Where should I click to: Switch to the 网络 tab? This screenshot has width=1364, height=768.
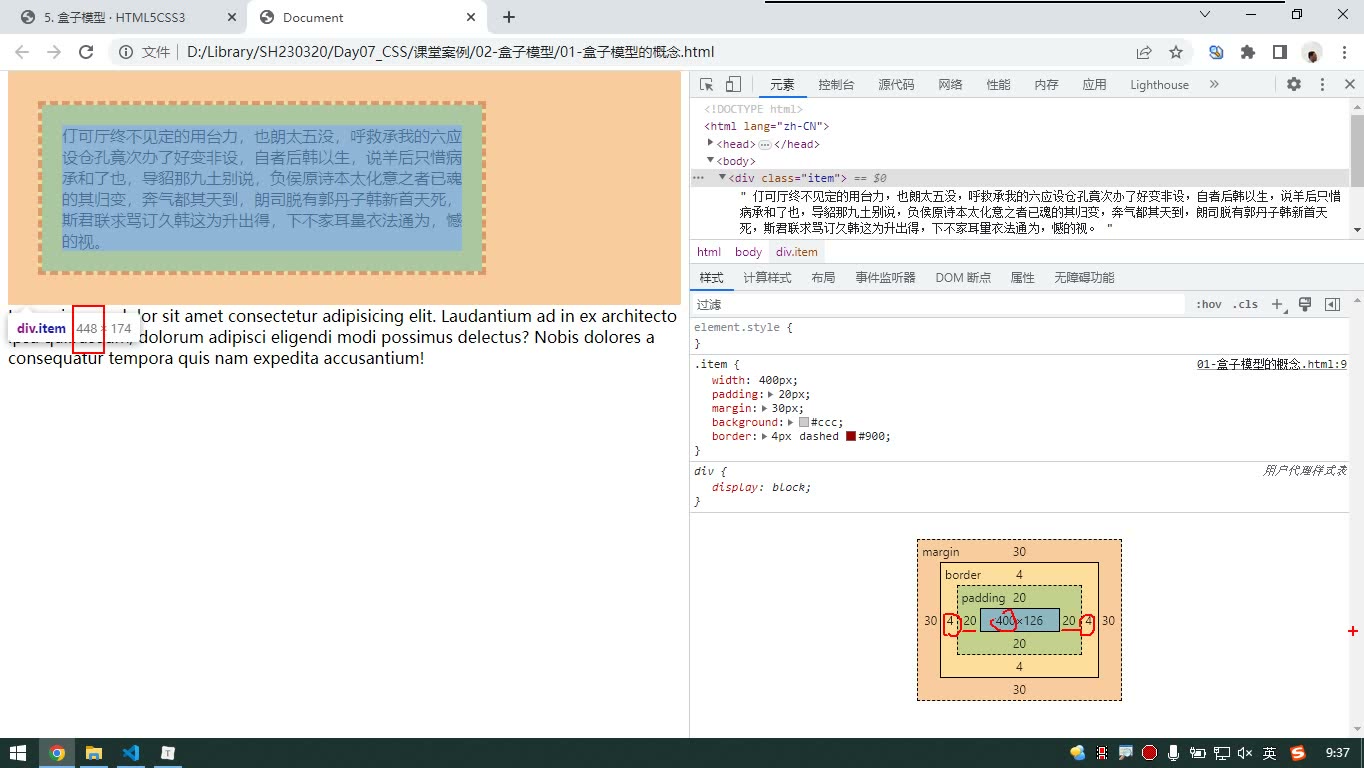(x=950, y=85)
